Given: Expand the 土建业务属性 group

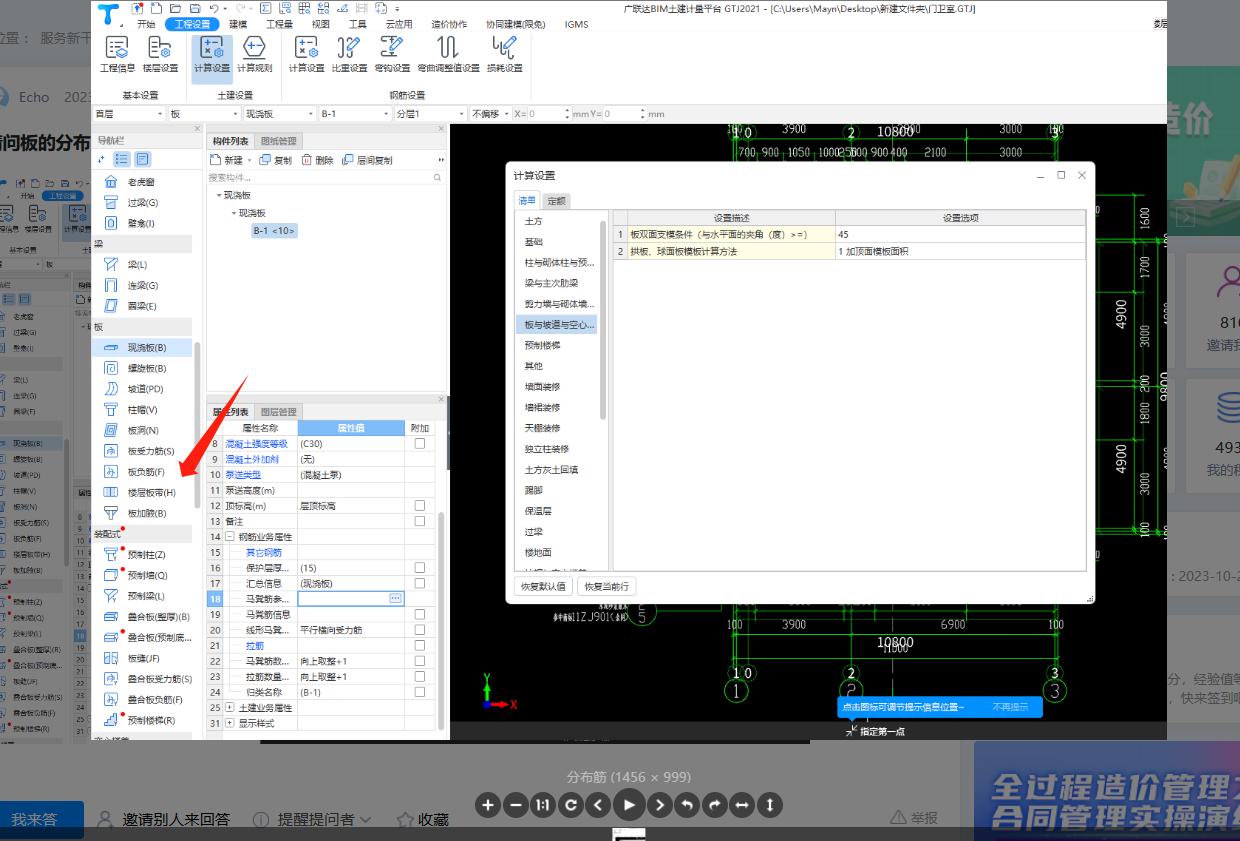Looking at the screenshot, I should click(230, 707).
